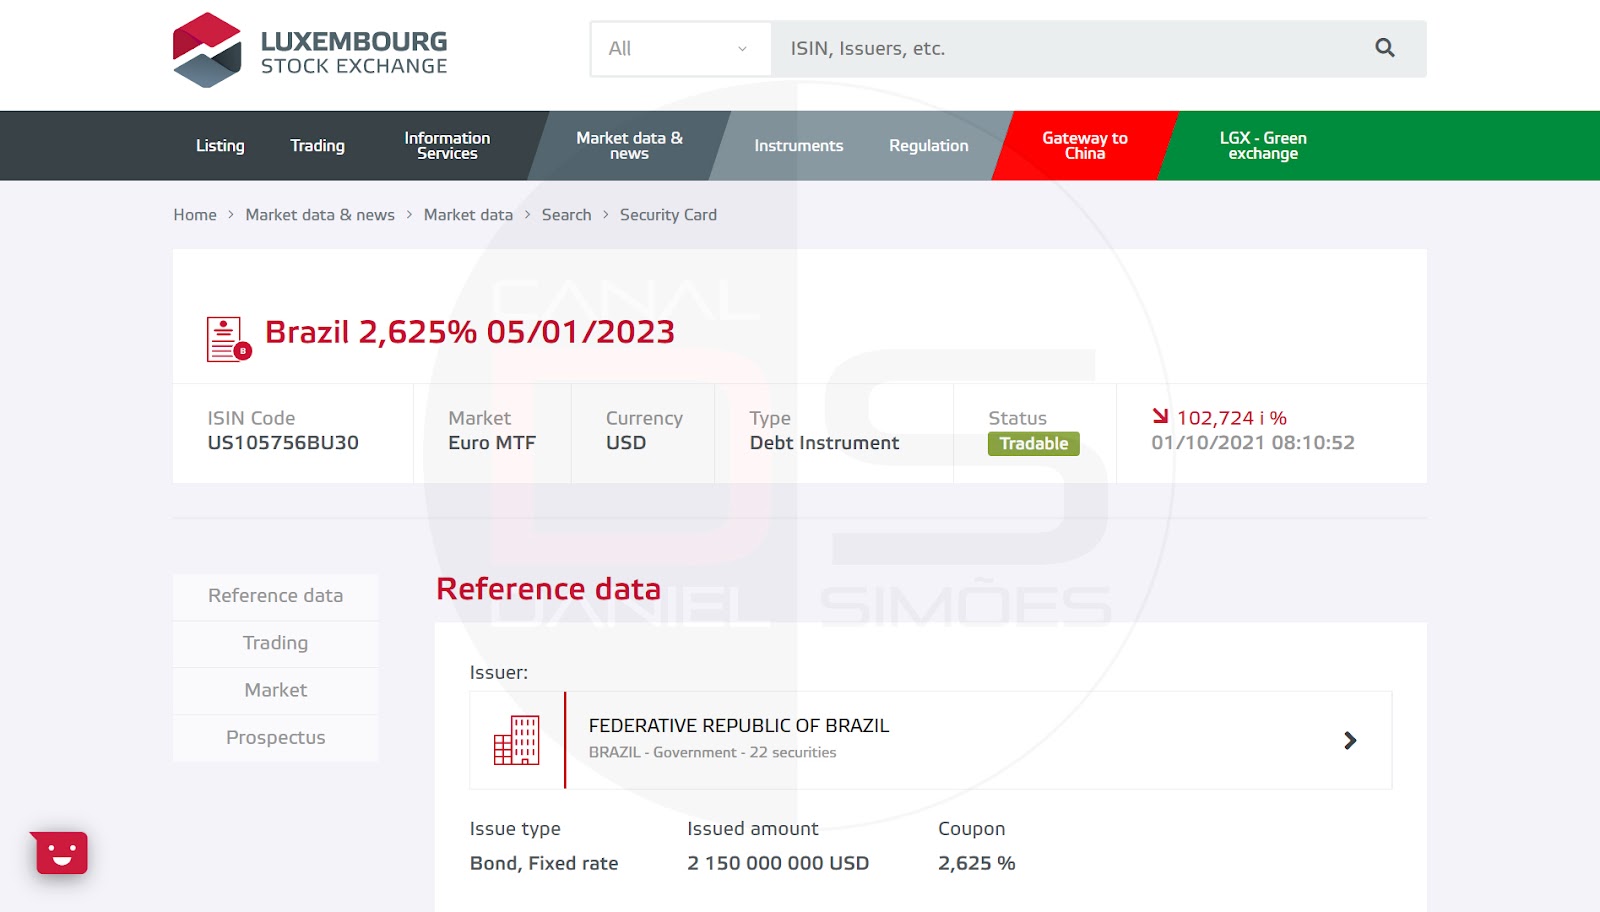Click the red down-trend arrow icon
This screenshot has height=912, width=1600.
1160,416
